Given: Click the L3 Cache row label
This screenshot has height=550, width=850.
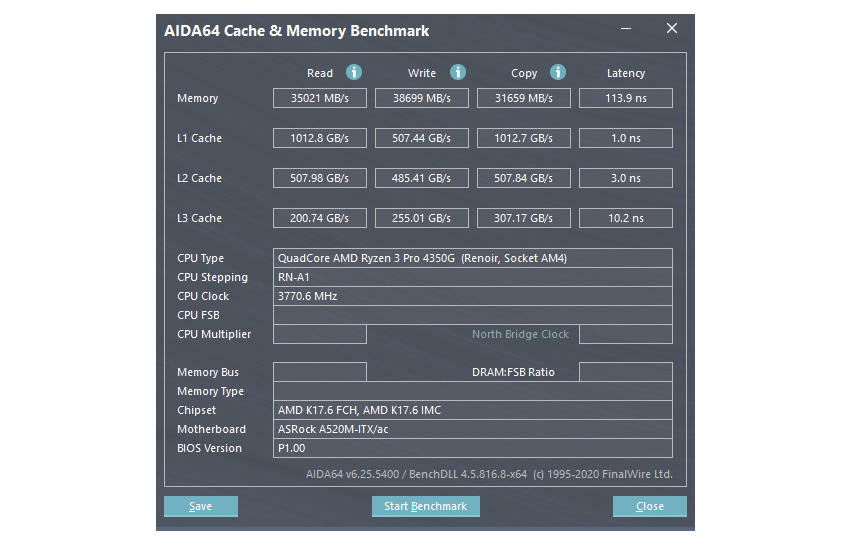Looking at the screenshot, I should (199, 218).
